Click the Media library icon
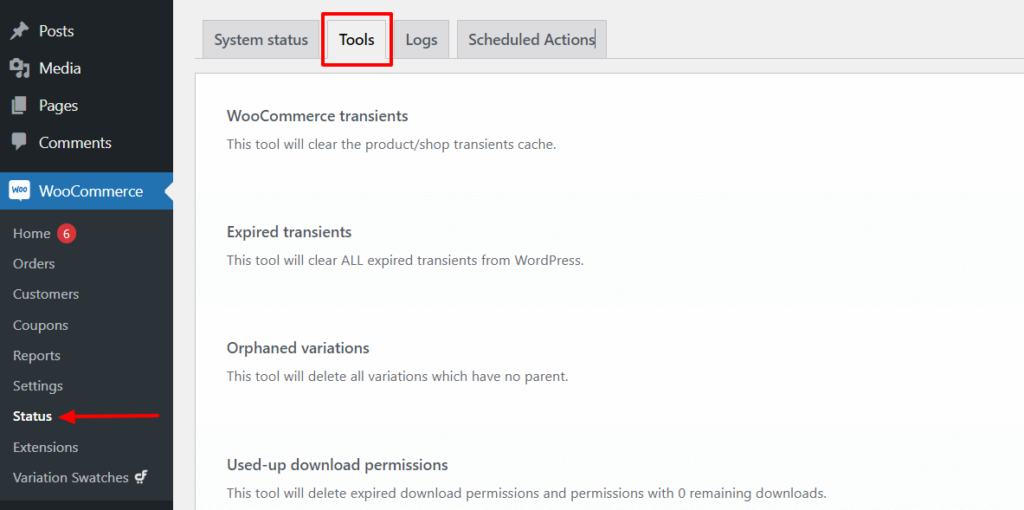This screenshot has width=1024, height=510. (x=20, y=68)
